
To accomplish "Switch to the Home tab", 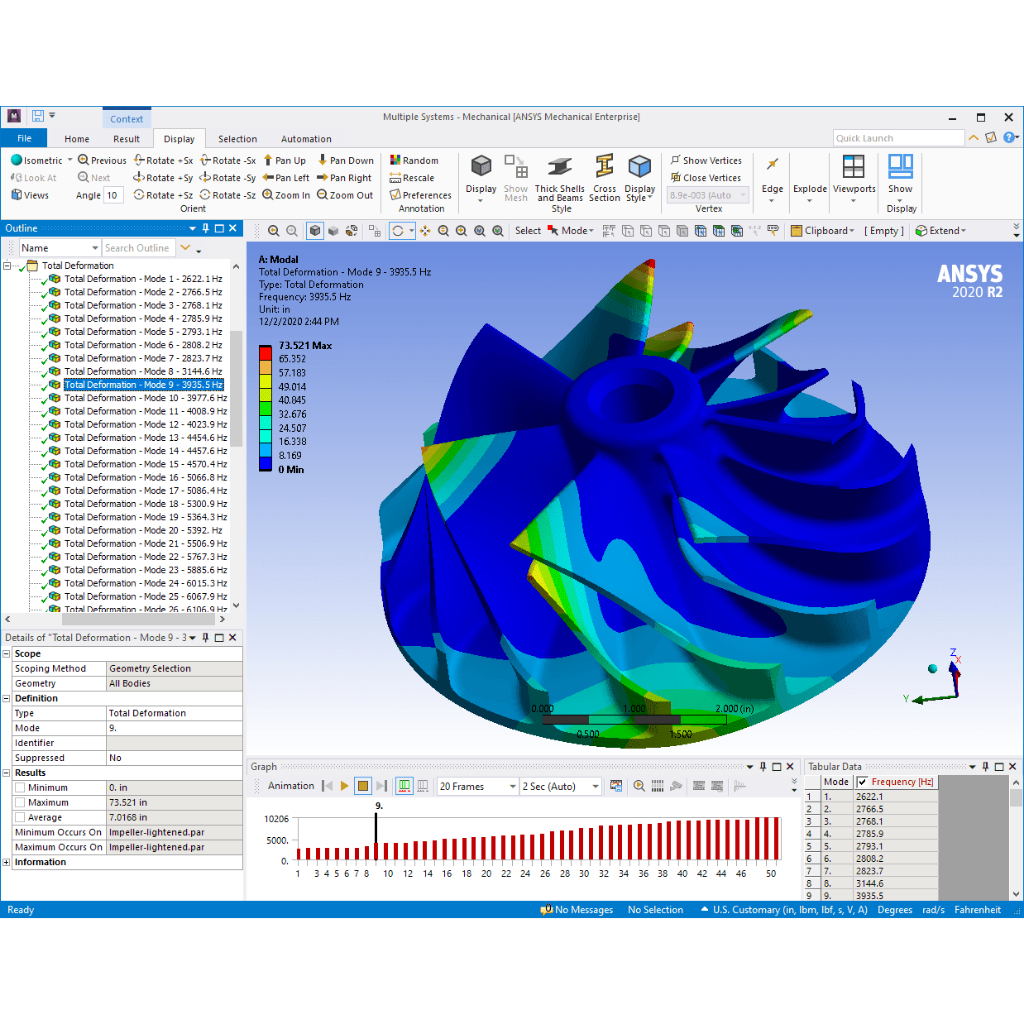I will click(77, 138).
